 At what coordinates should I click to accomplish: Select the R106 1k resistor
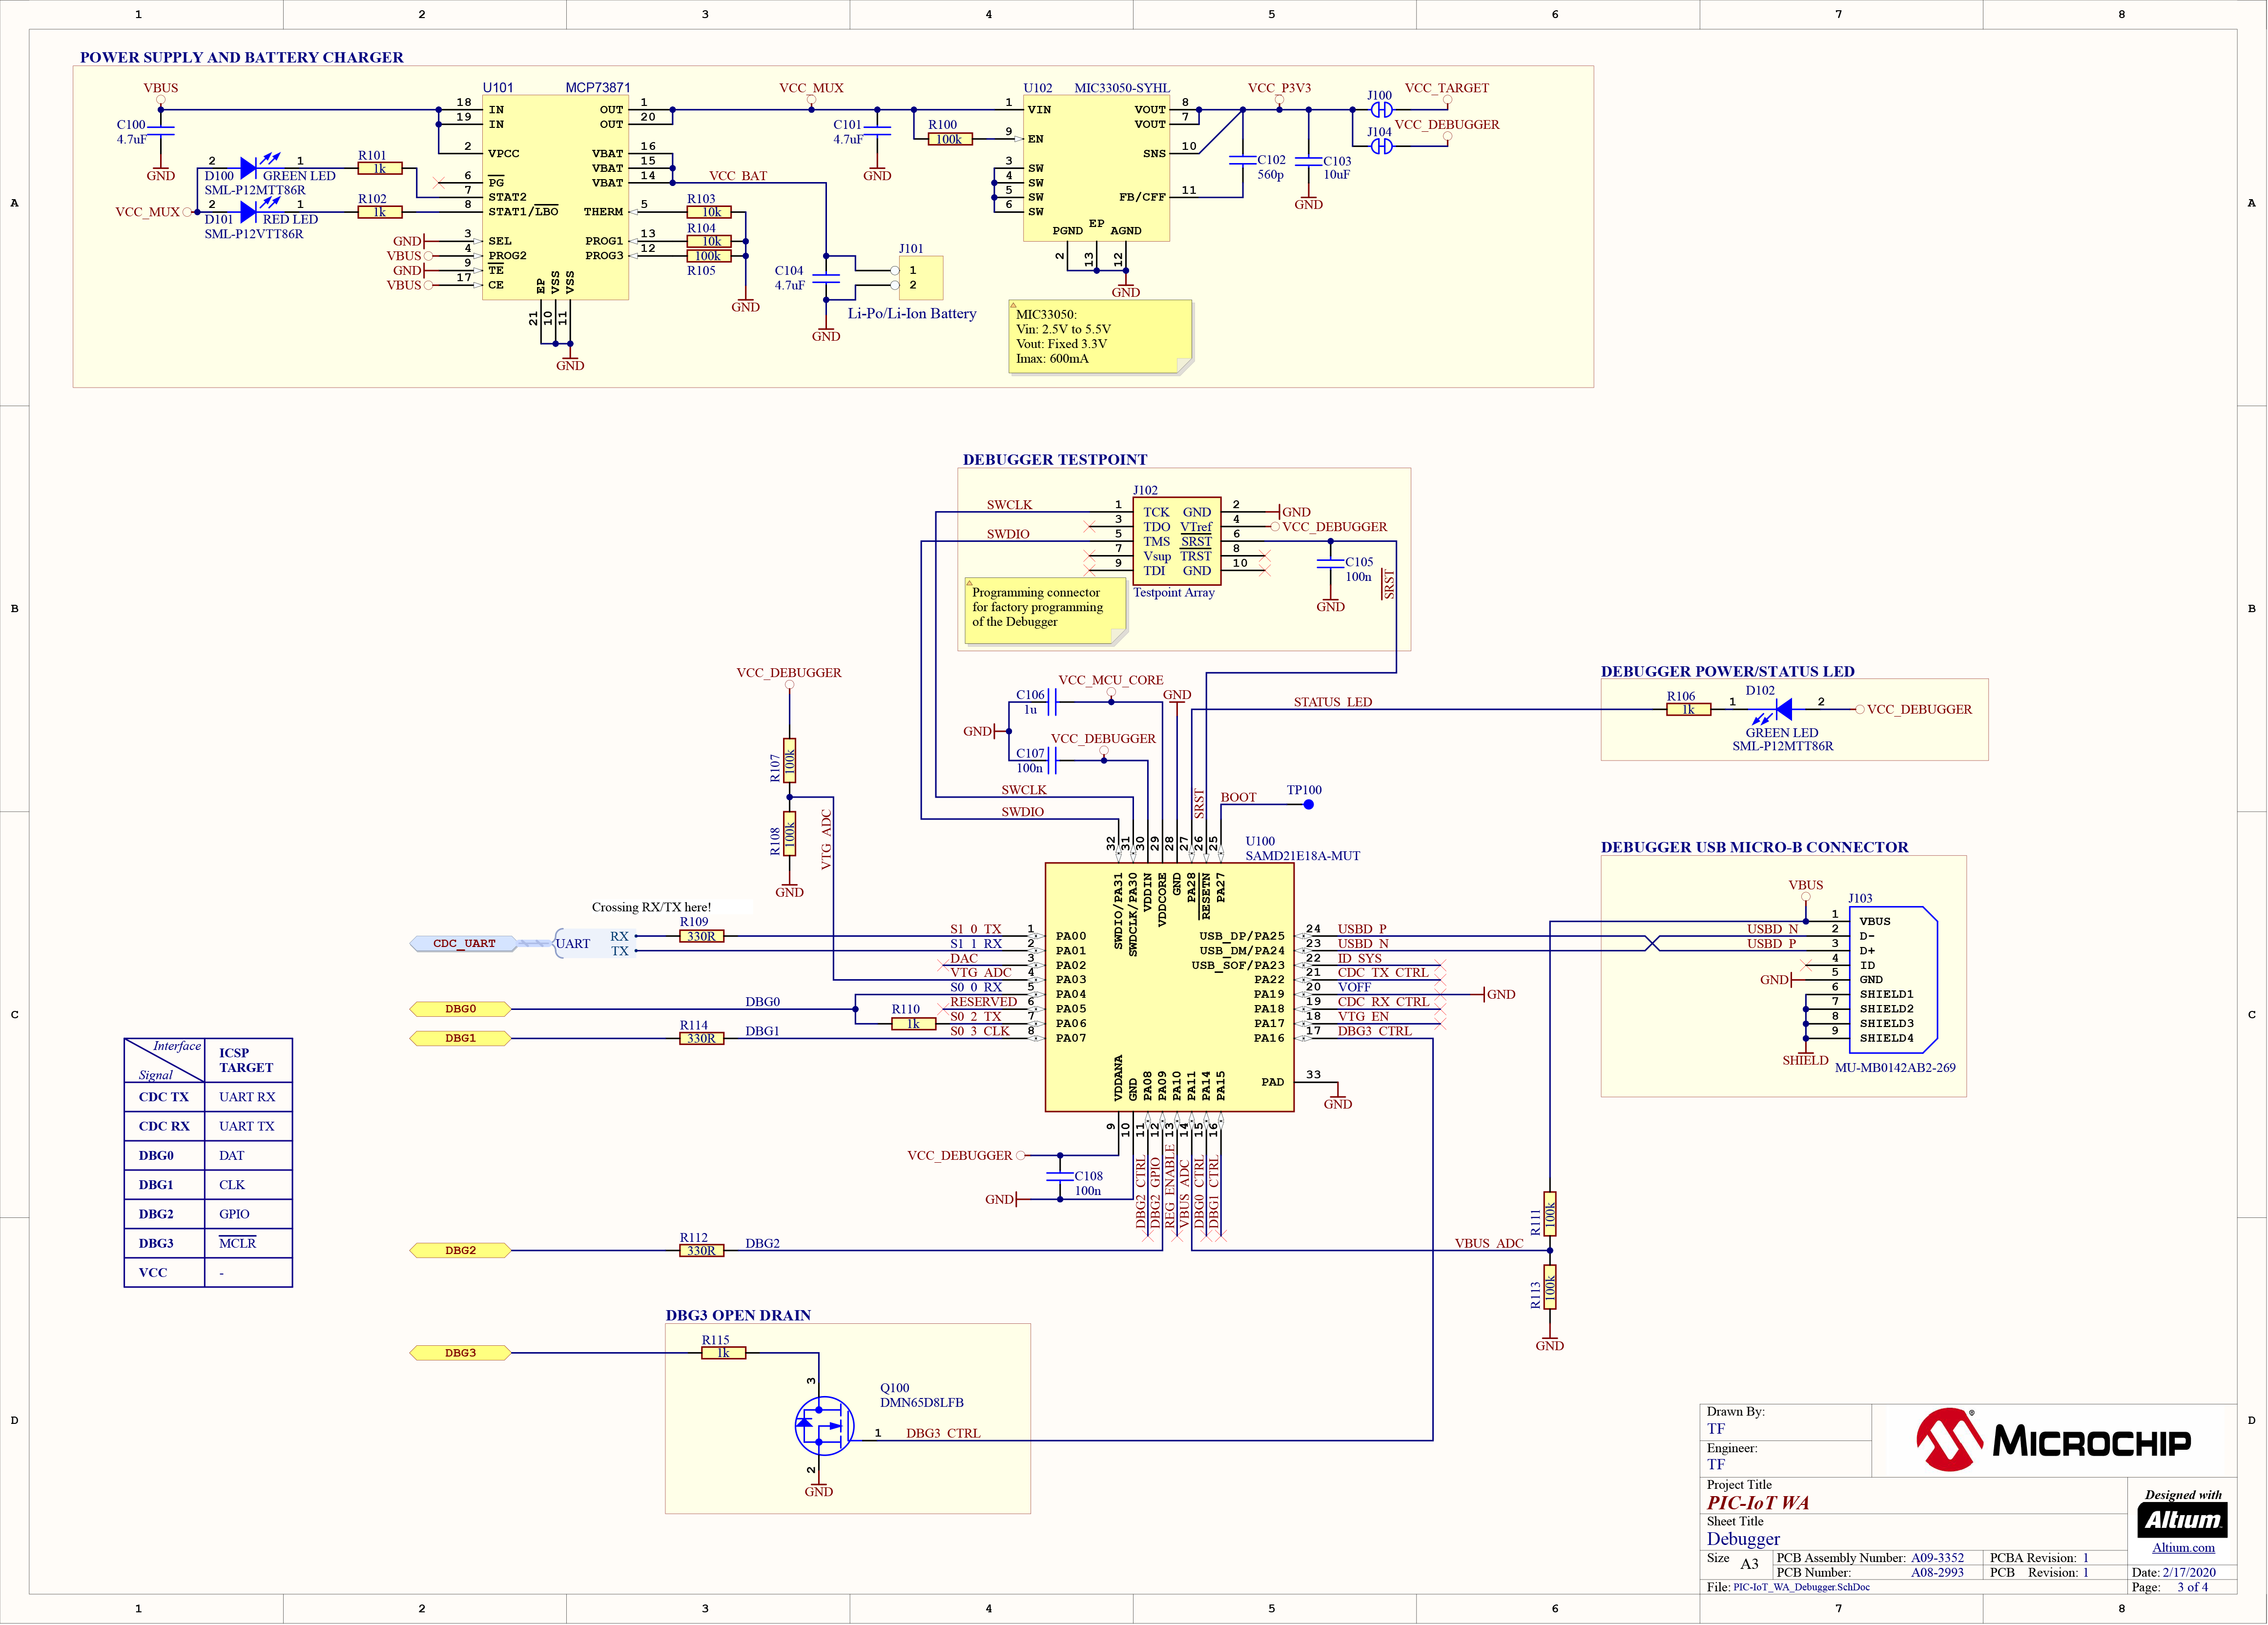(x=1688, y=710)
